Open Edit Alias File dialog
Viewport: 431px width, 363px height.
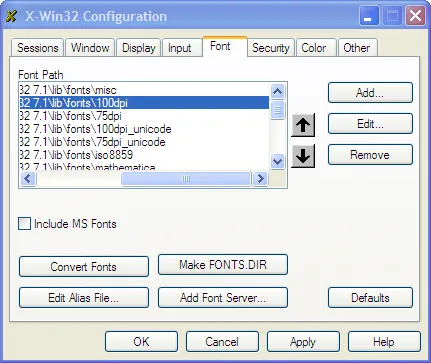pyautogui.click(x=84, y=297)
